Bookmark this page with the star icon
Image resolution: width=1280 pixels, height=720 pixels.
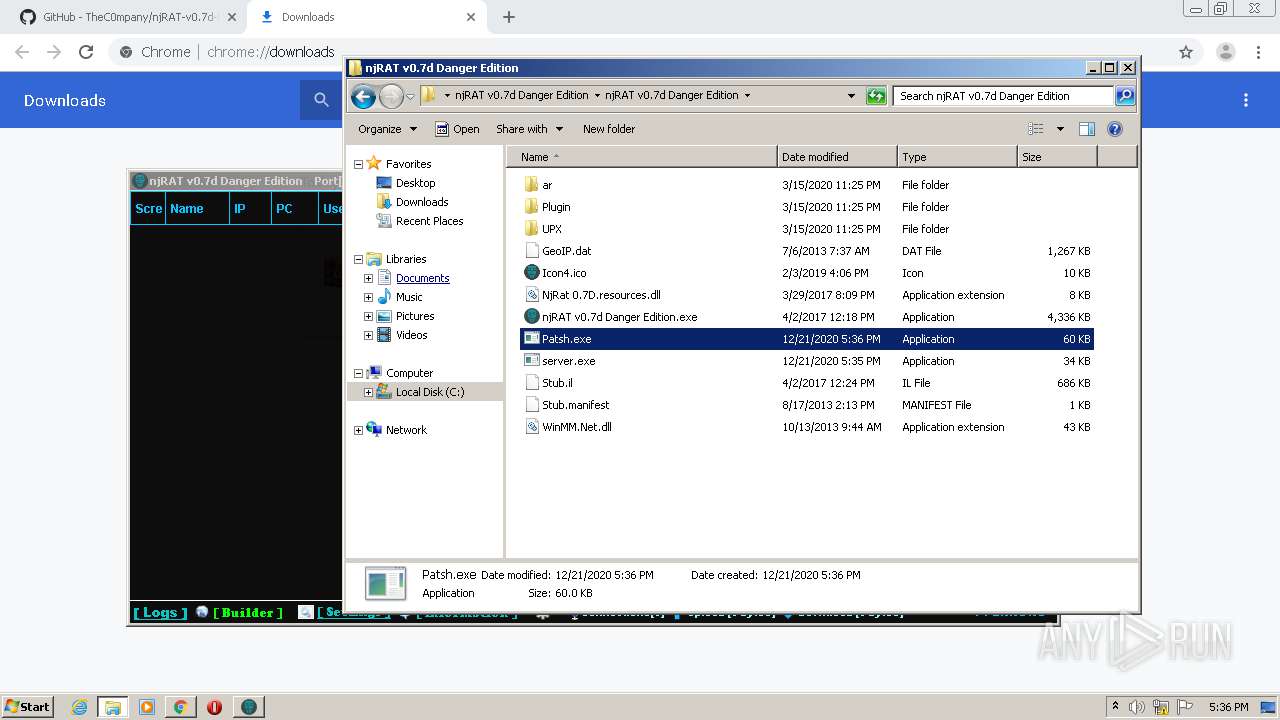(1186, 52)
